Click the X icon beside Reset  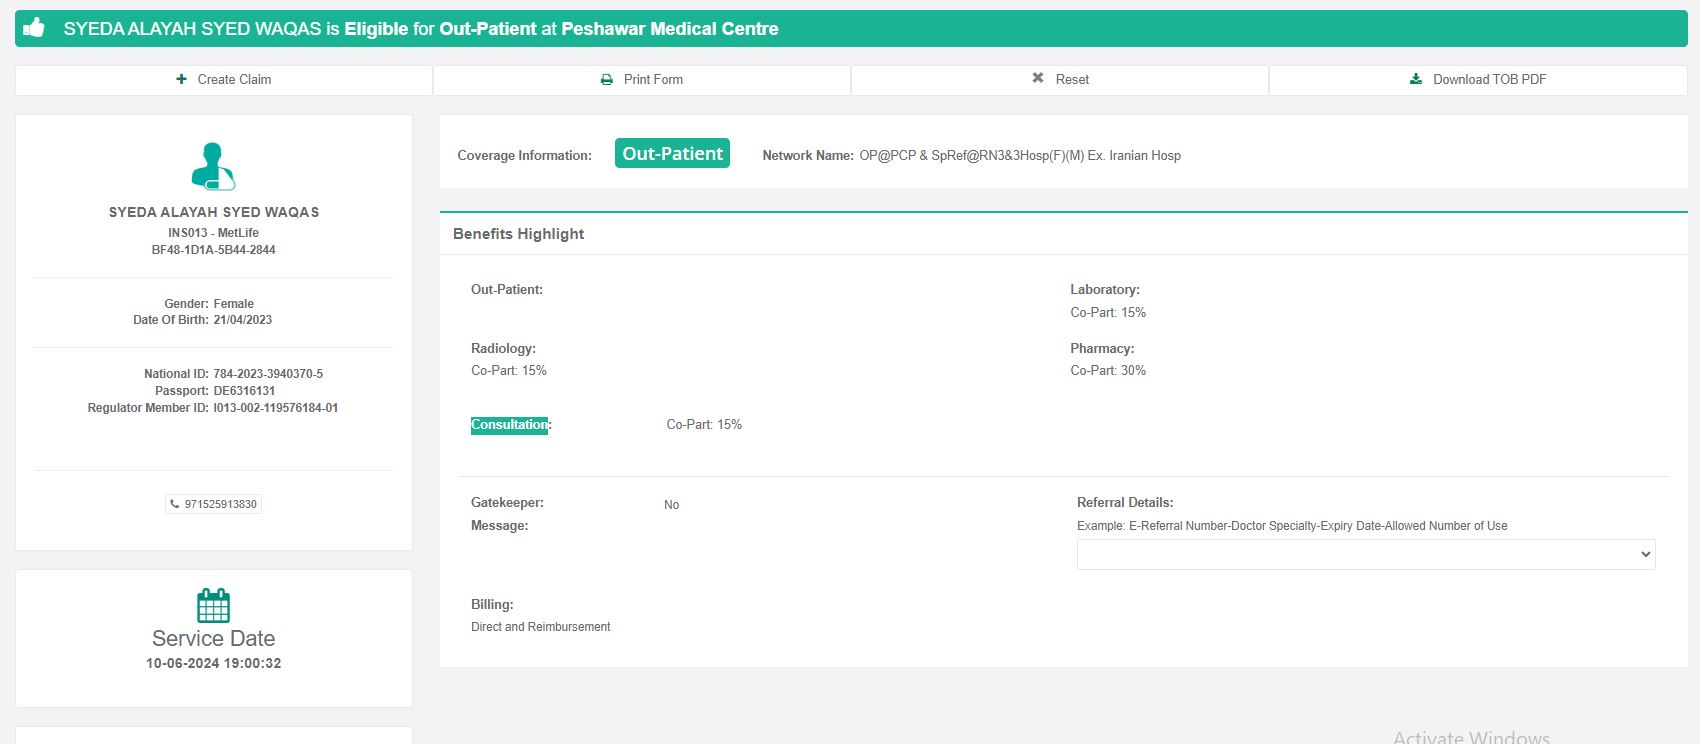pos(1038,78)
